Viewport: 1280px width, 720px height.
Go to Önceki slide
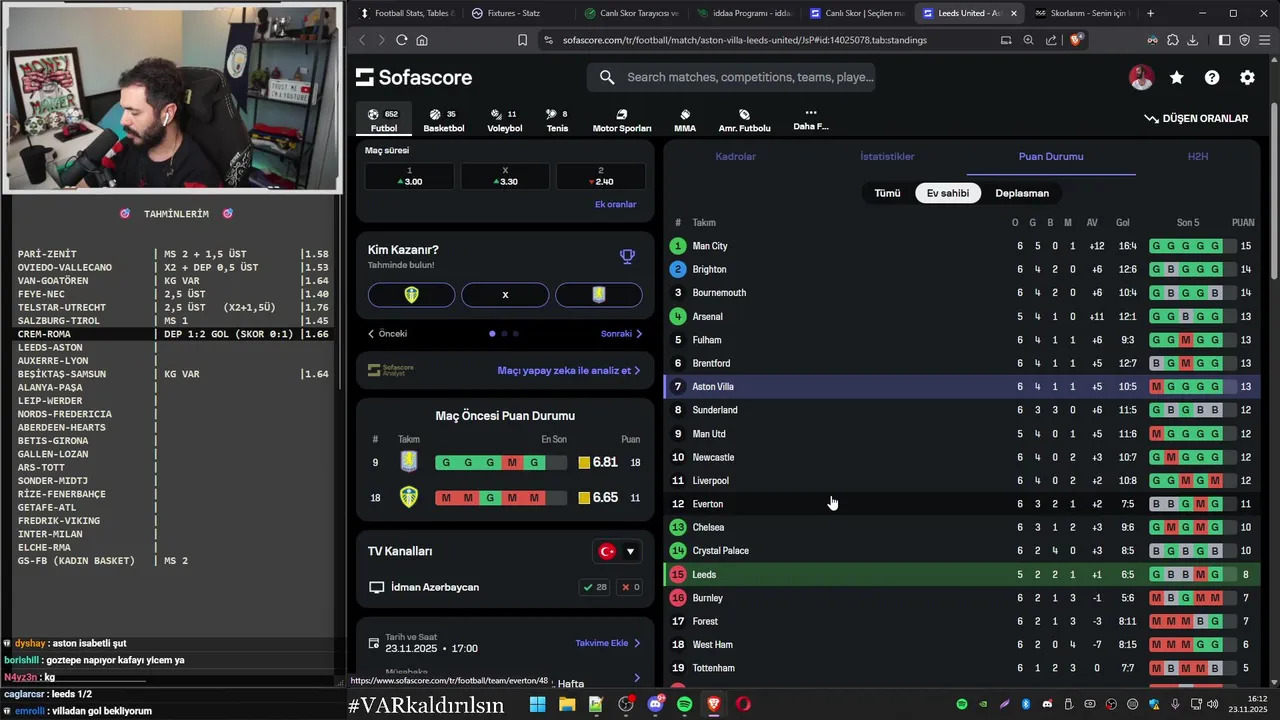(387, 334)
